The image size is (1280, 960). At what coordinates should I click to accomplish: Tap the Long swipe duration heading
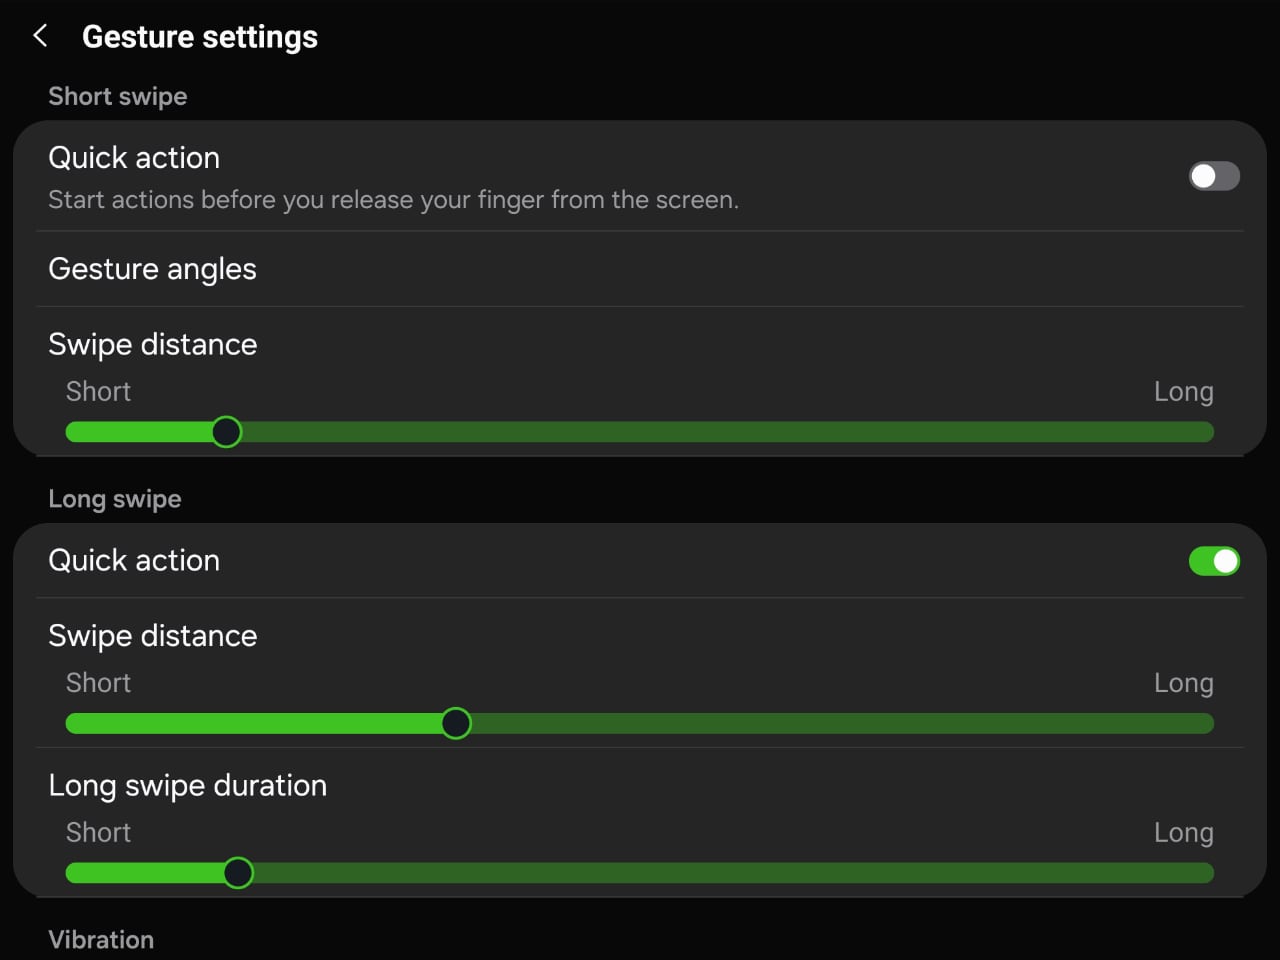(188, 786)
